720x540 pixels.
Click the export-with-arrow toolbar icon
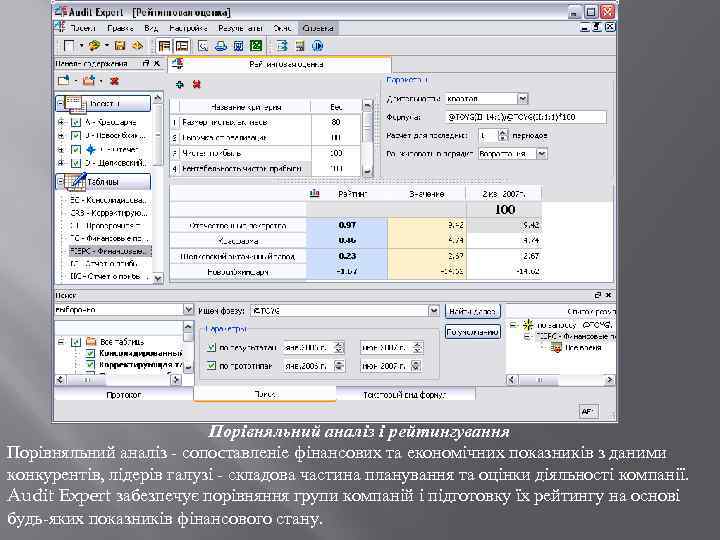[282, 46]
